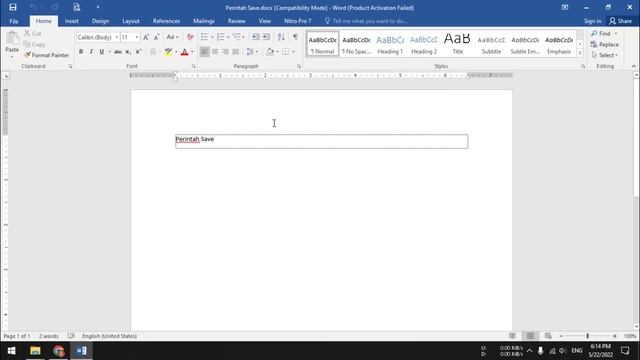Clear all formatting icon
This screenshot has height=360, width=640.
[x=190, y=37]
